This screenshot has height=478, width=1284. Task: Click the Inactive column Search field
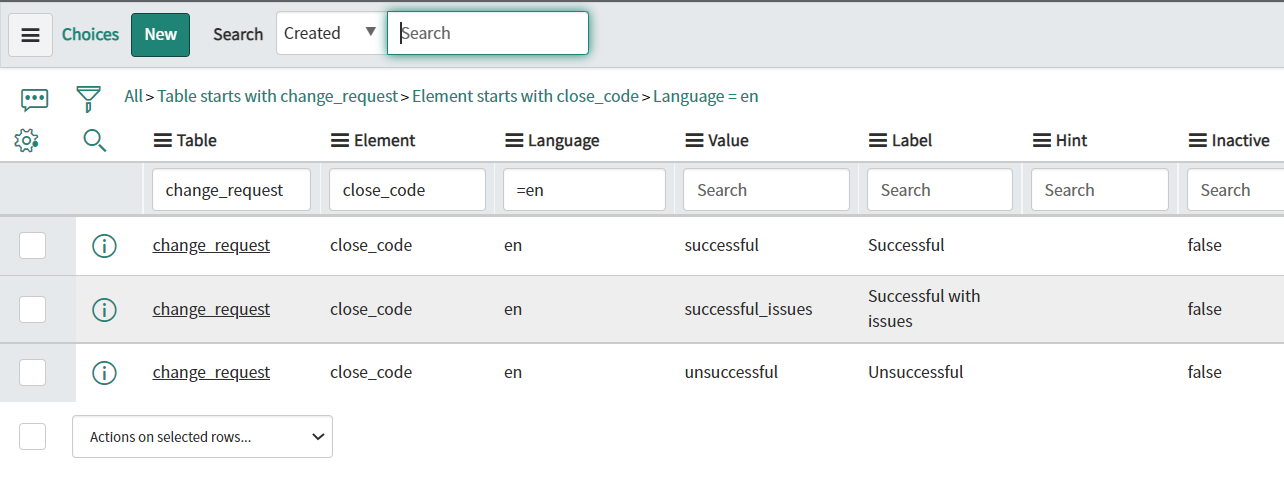pyautogui.click(x=1236, y=190)
